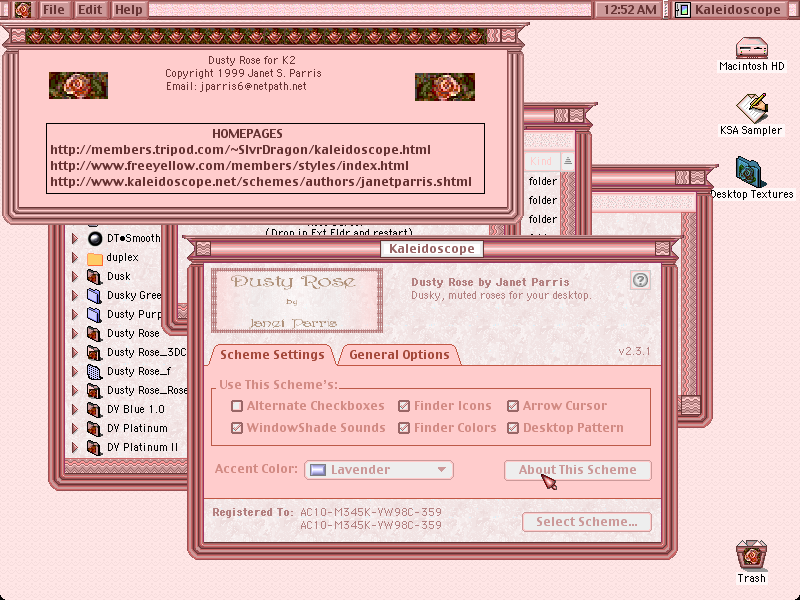Viewport: 800px width, 600px height.
Task: Select the Dusty Purple scheme icon
Action: (94, 314)
